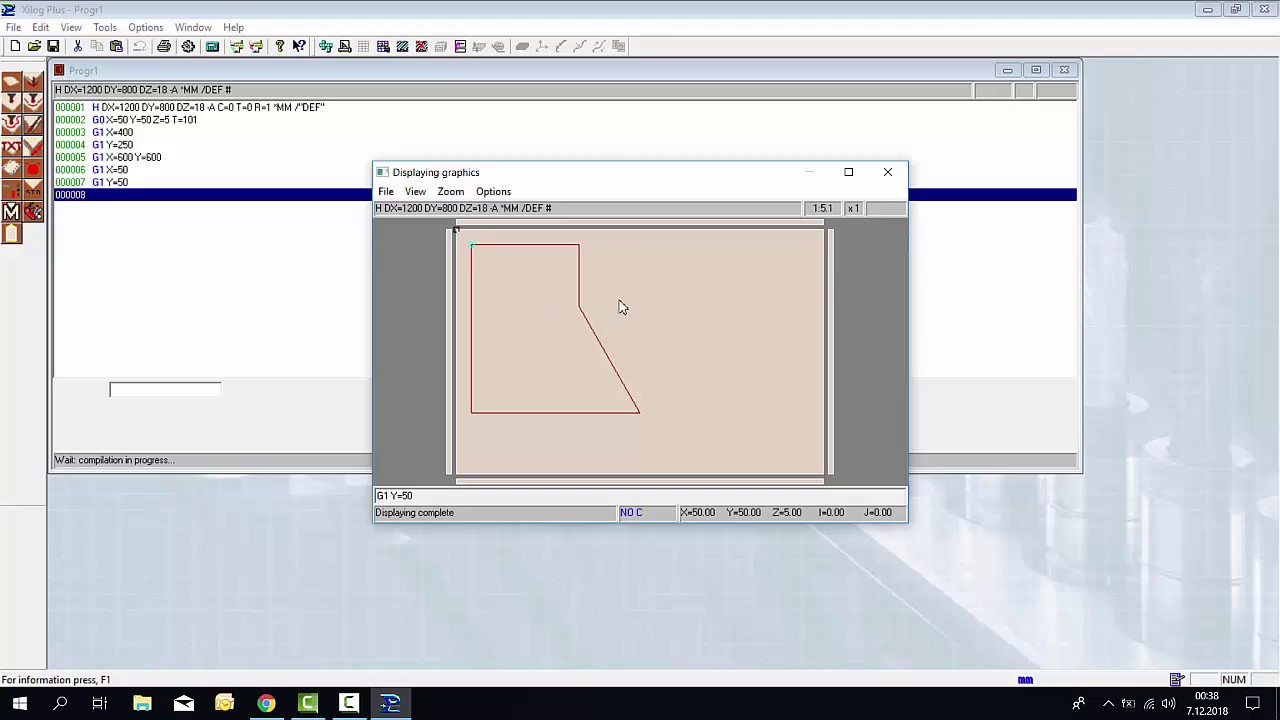The height and width of the screenshot is (720, 1280).
Task: Select highlighted empty line 000008
Action: 565,195
